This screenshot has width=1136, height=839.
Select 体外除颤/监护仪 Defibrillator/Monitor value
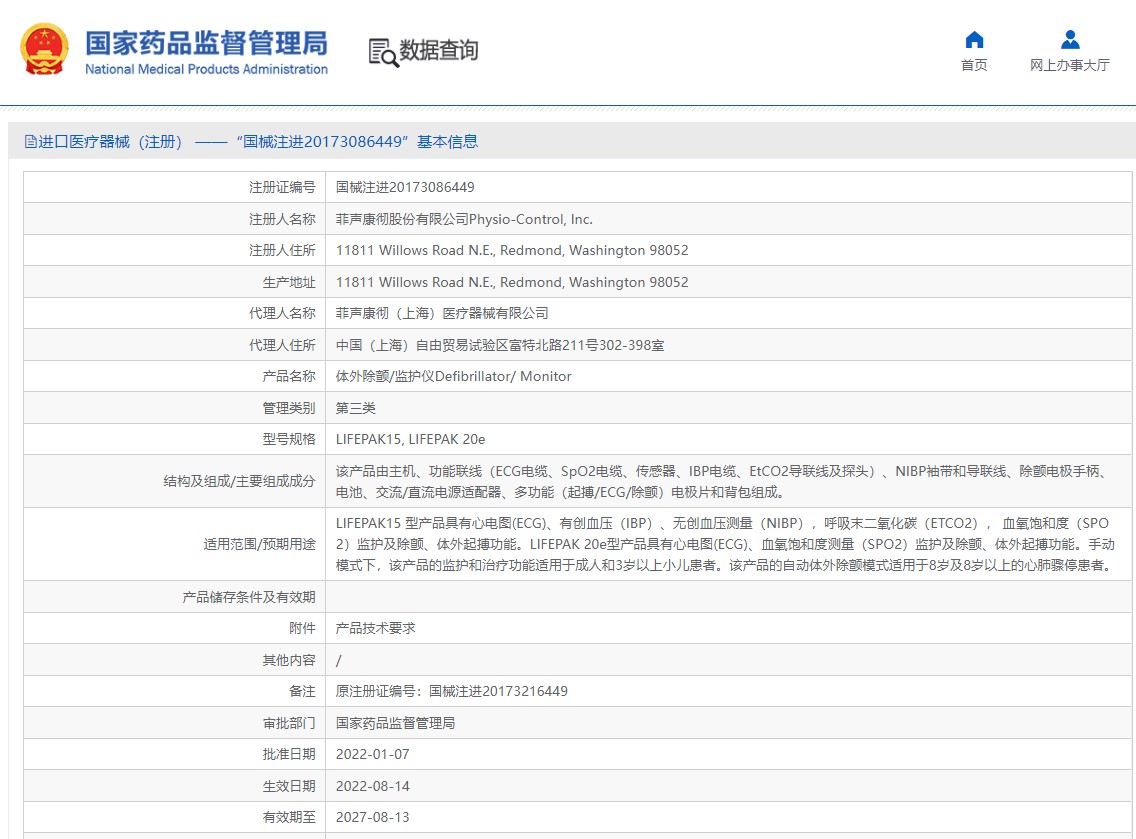(x=454, y=376)
